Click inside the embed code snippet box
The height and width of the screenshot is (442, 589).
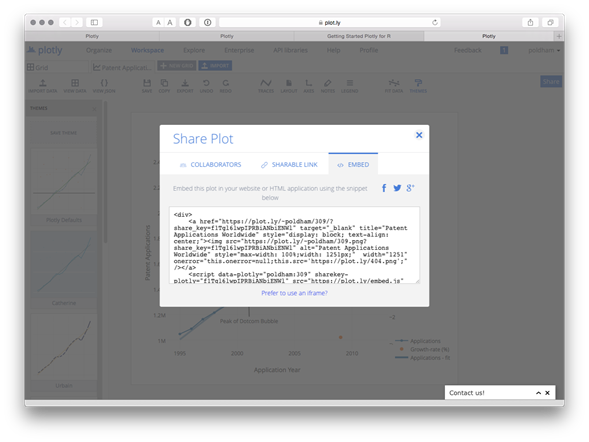[x=294, y=245]
